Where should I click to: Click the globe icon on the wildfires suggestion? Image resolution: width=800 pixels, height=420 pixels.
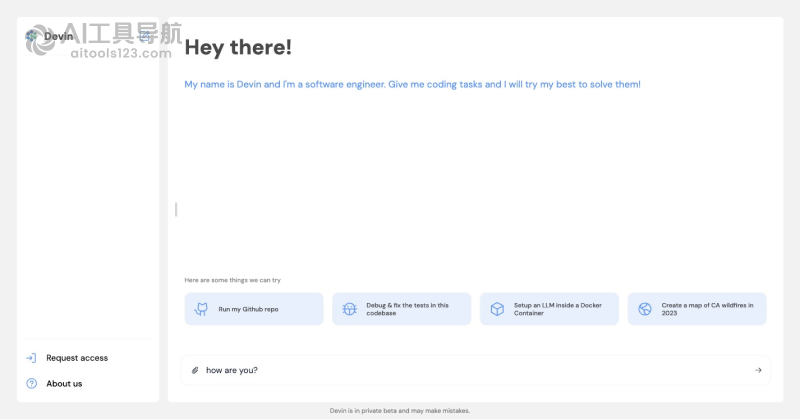pos(645,309)
